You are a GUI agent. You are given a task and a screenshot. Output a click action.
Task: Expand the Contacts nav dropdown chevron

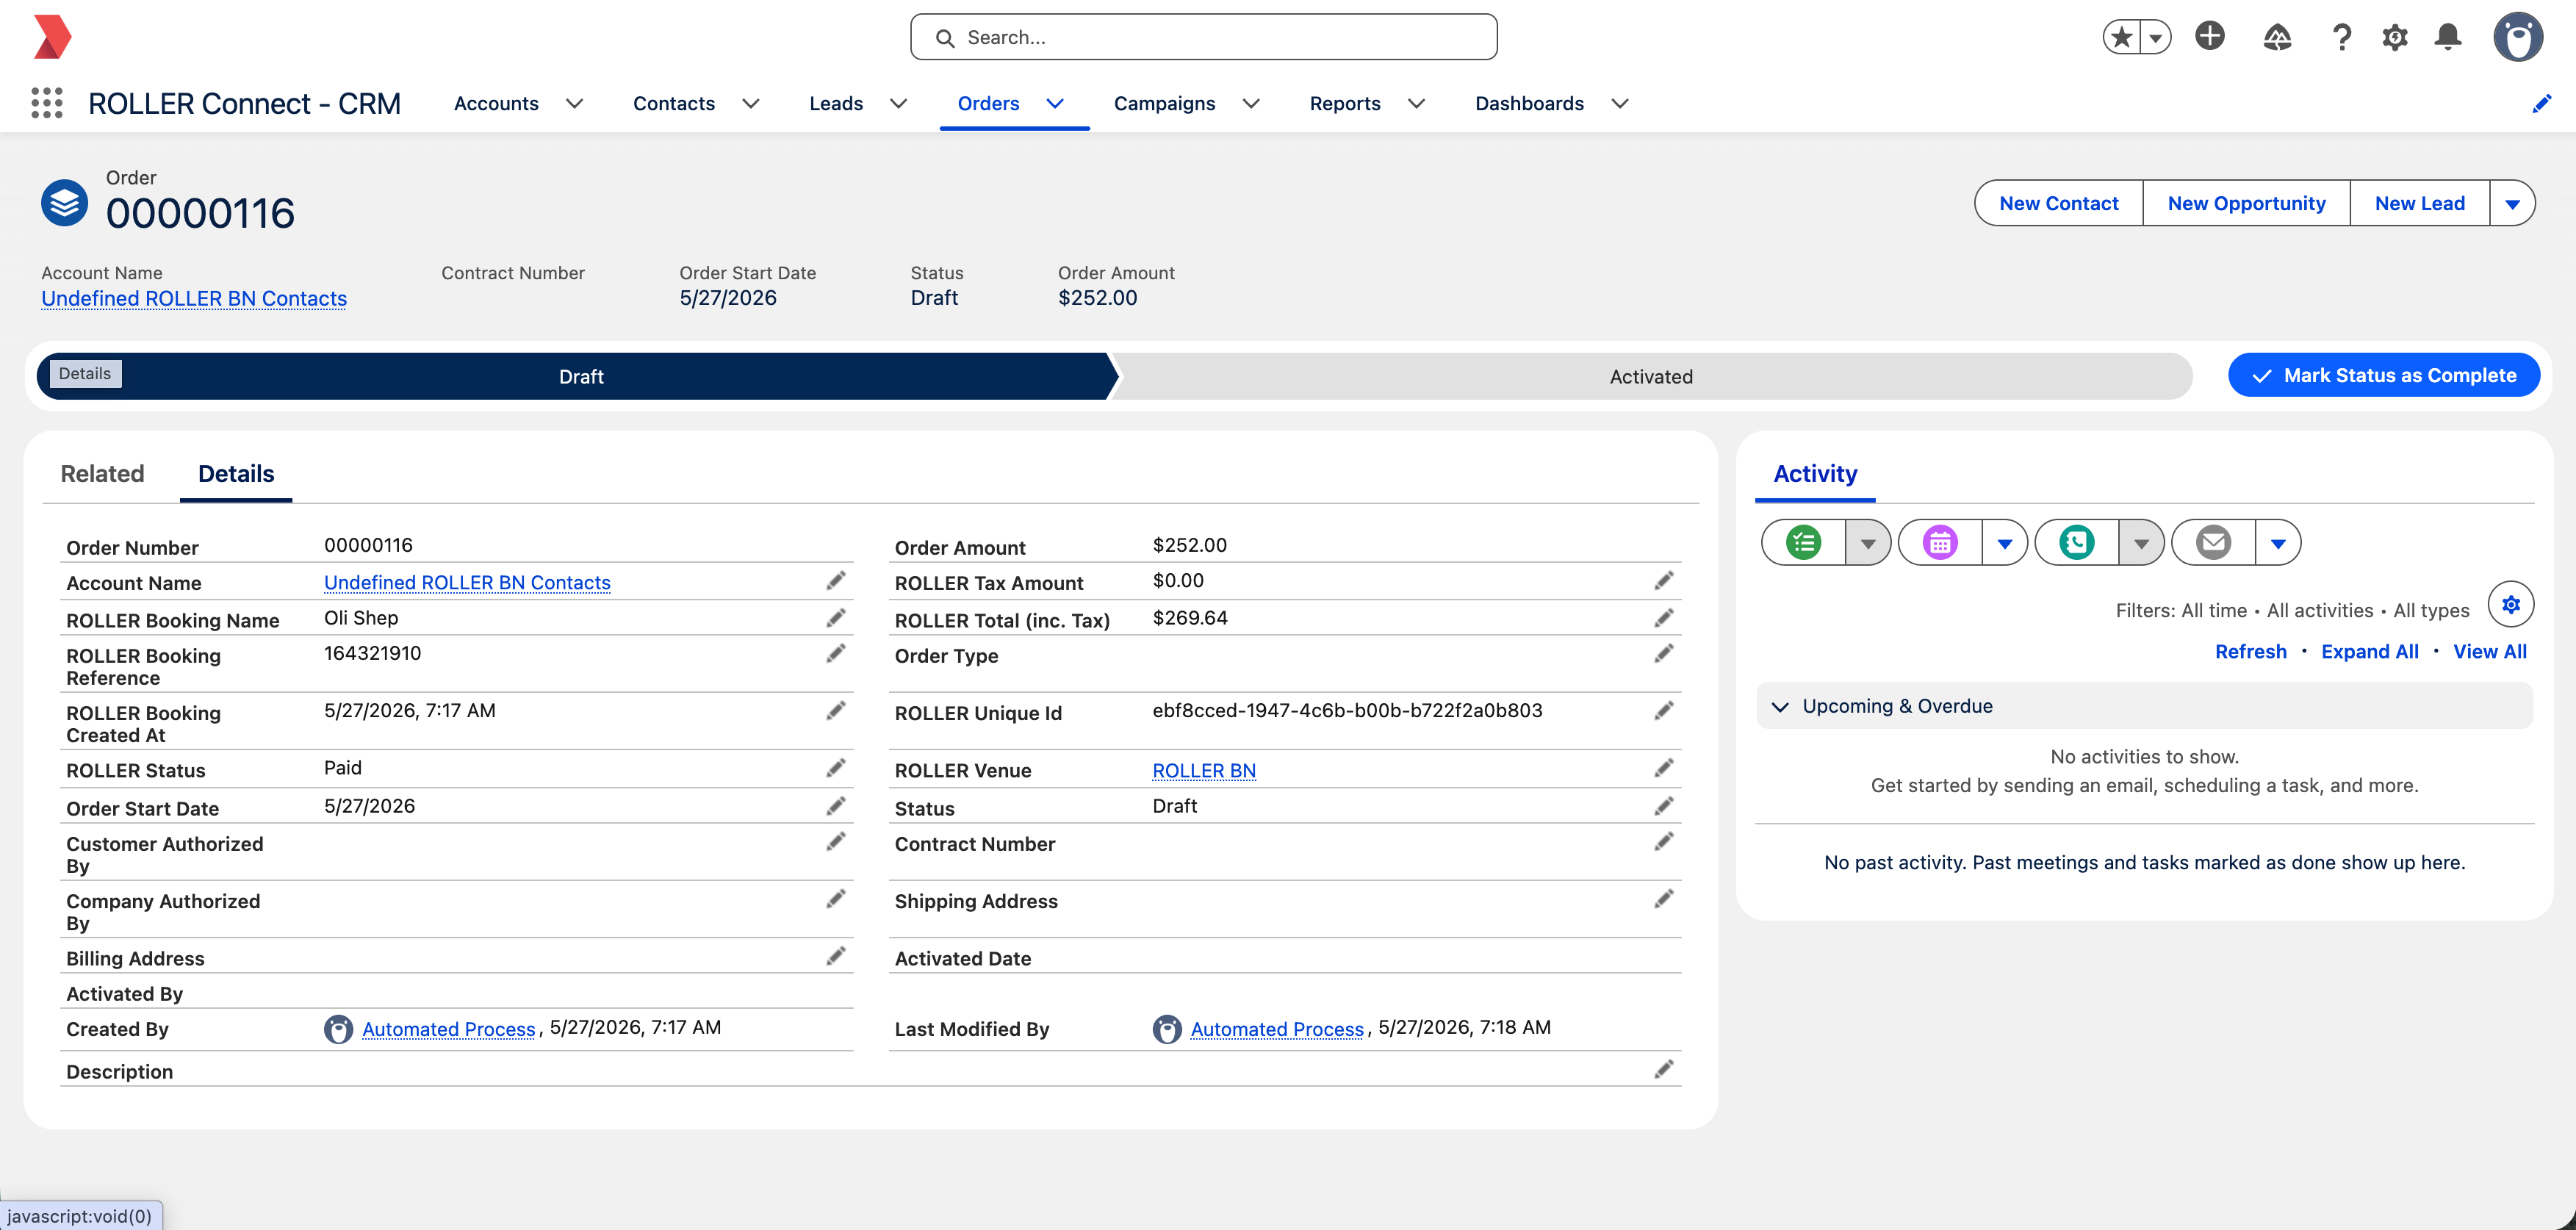click(751, 104)
